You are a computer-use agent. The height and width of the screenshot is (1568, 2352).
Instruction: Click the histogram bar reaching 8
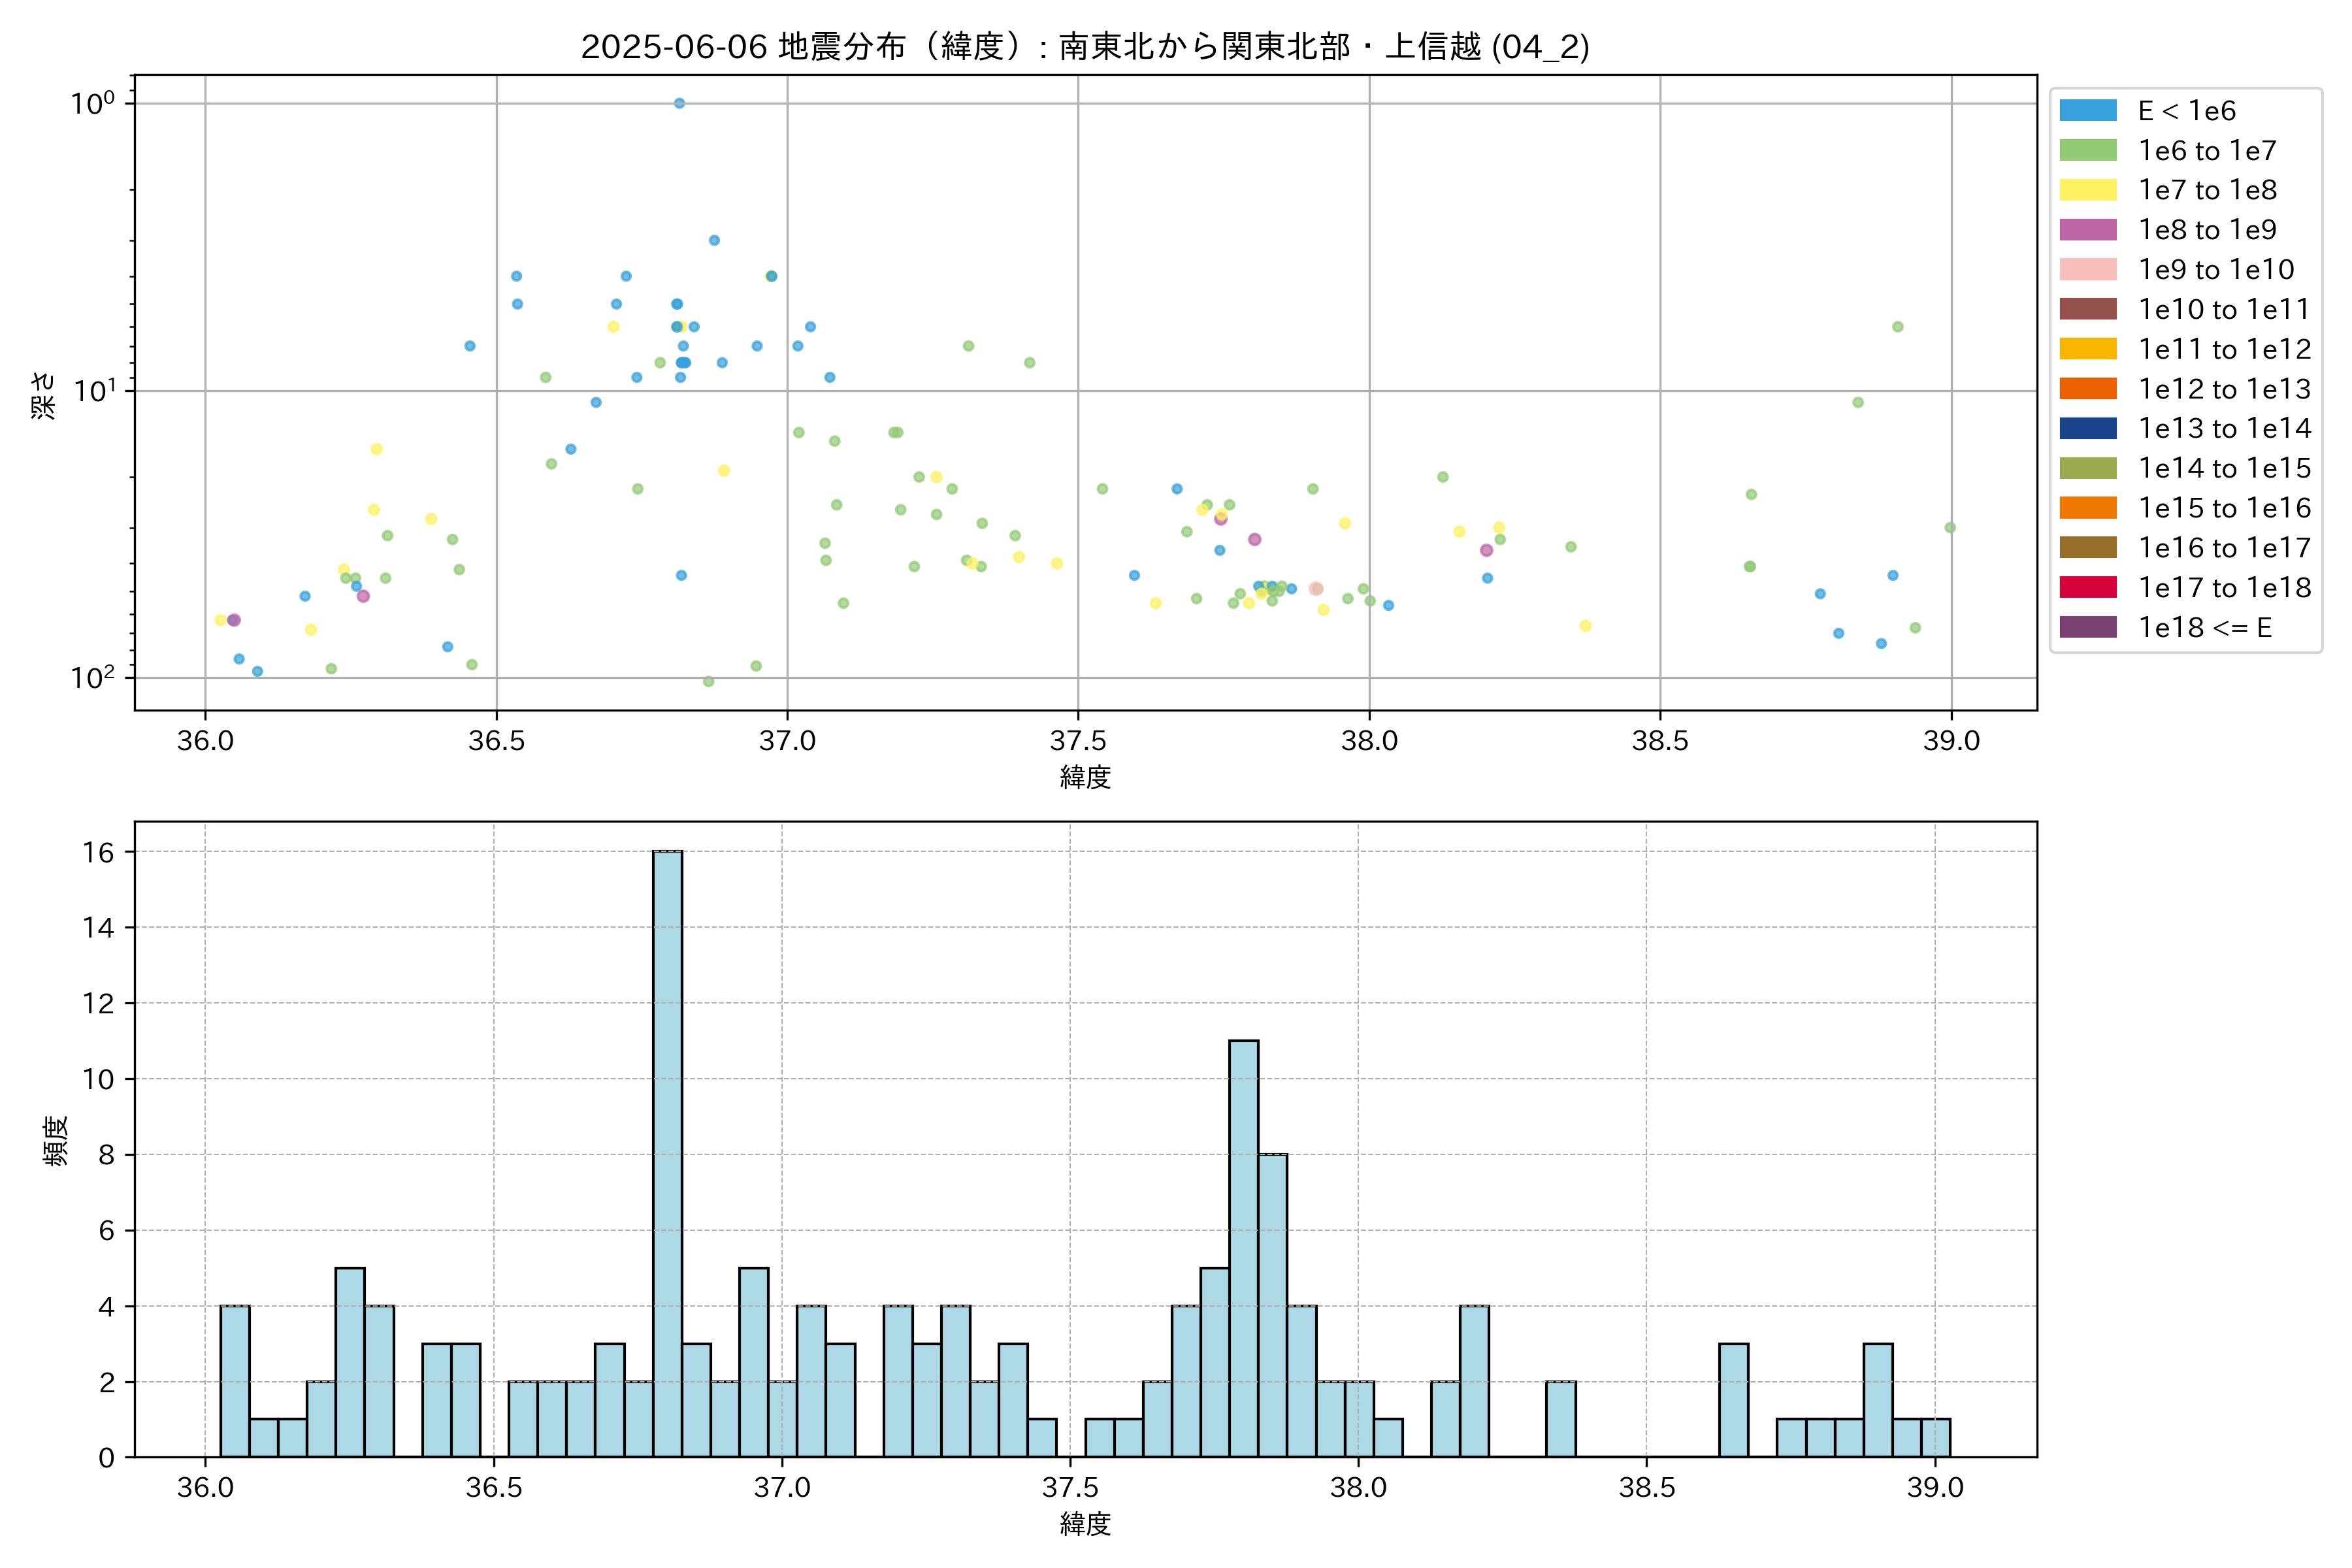(x=1272, y=1305)
